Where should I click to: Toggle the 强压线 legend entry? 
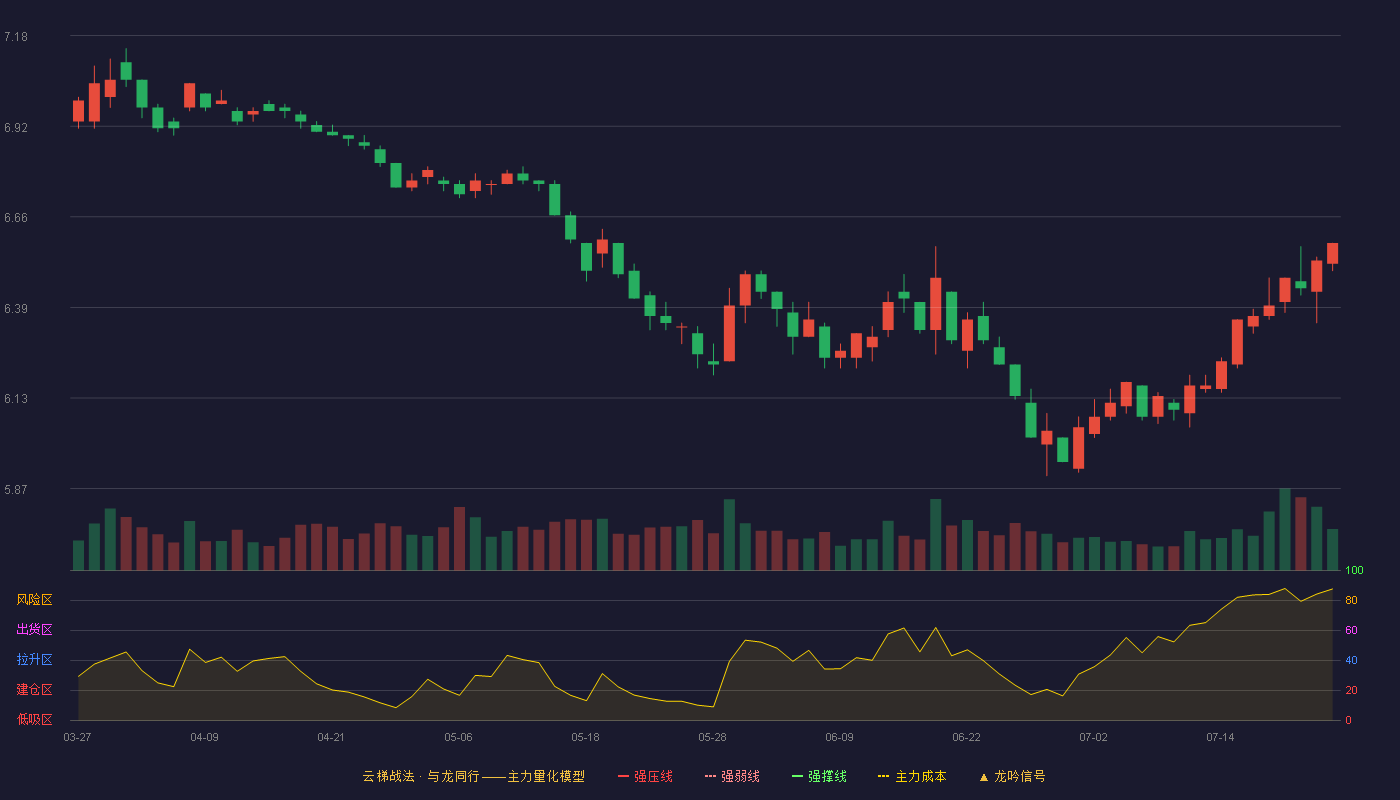645,776
